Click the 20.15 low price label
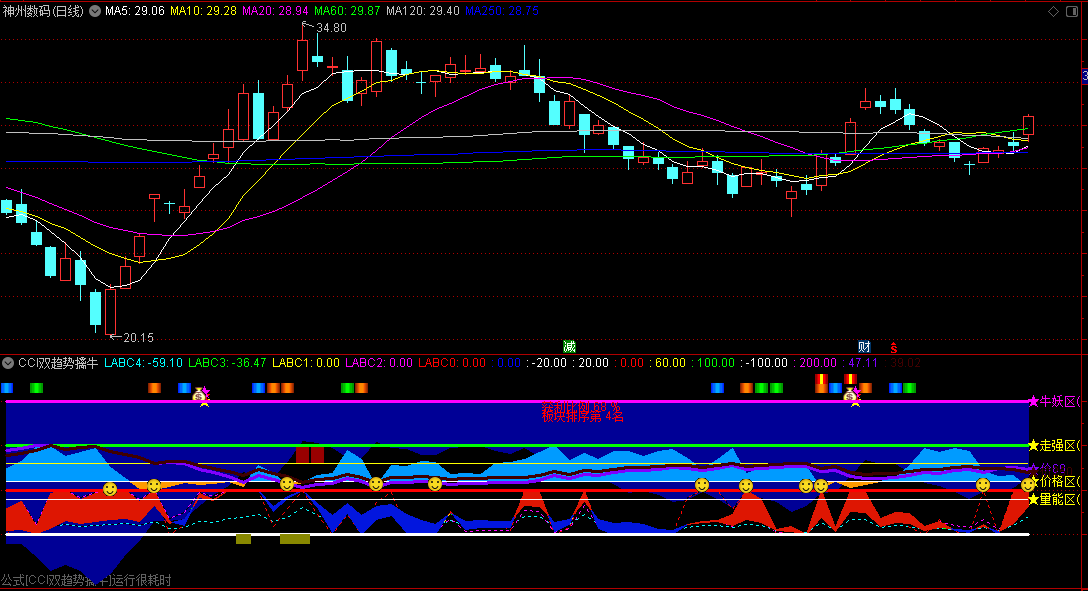 (138, 338)
